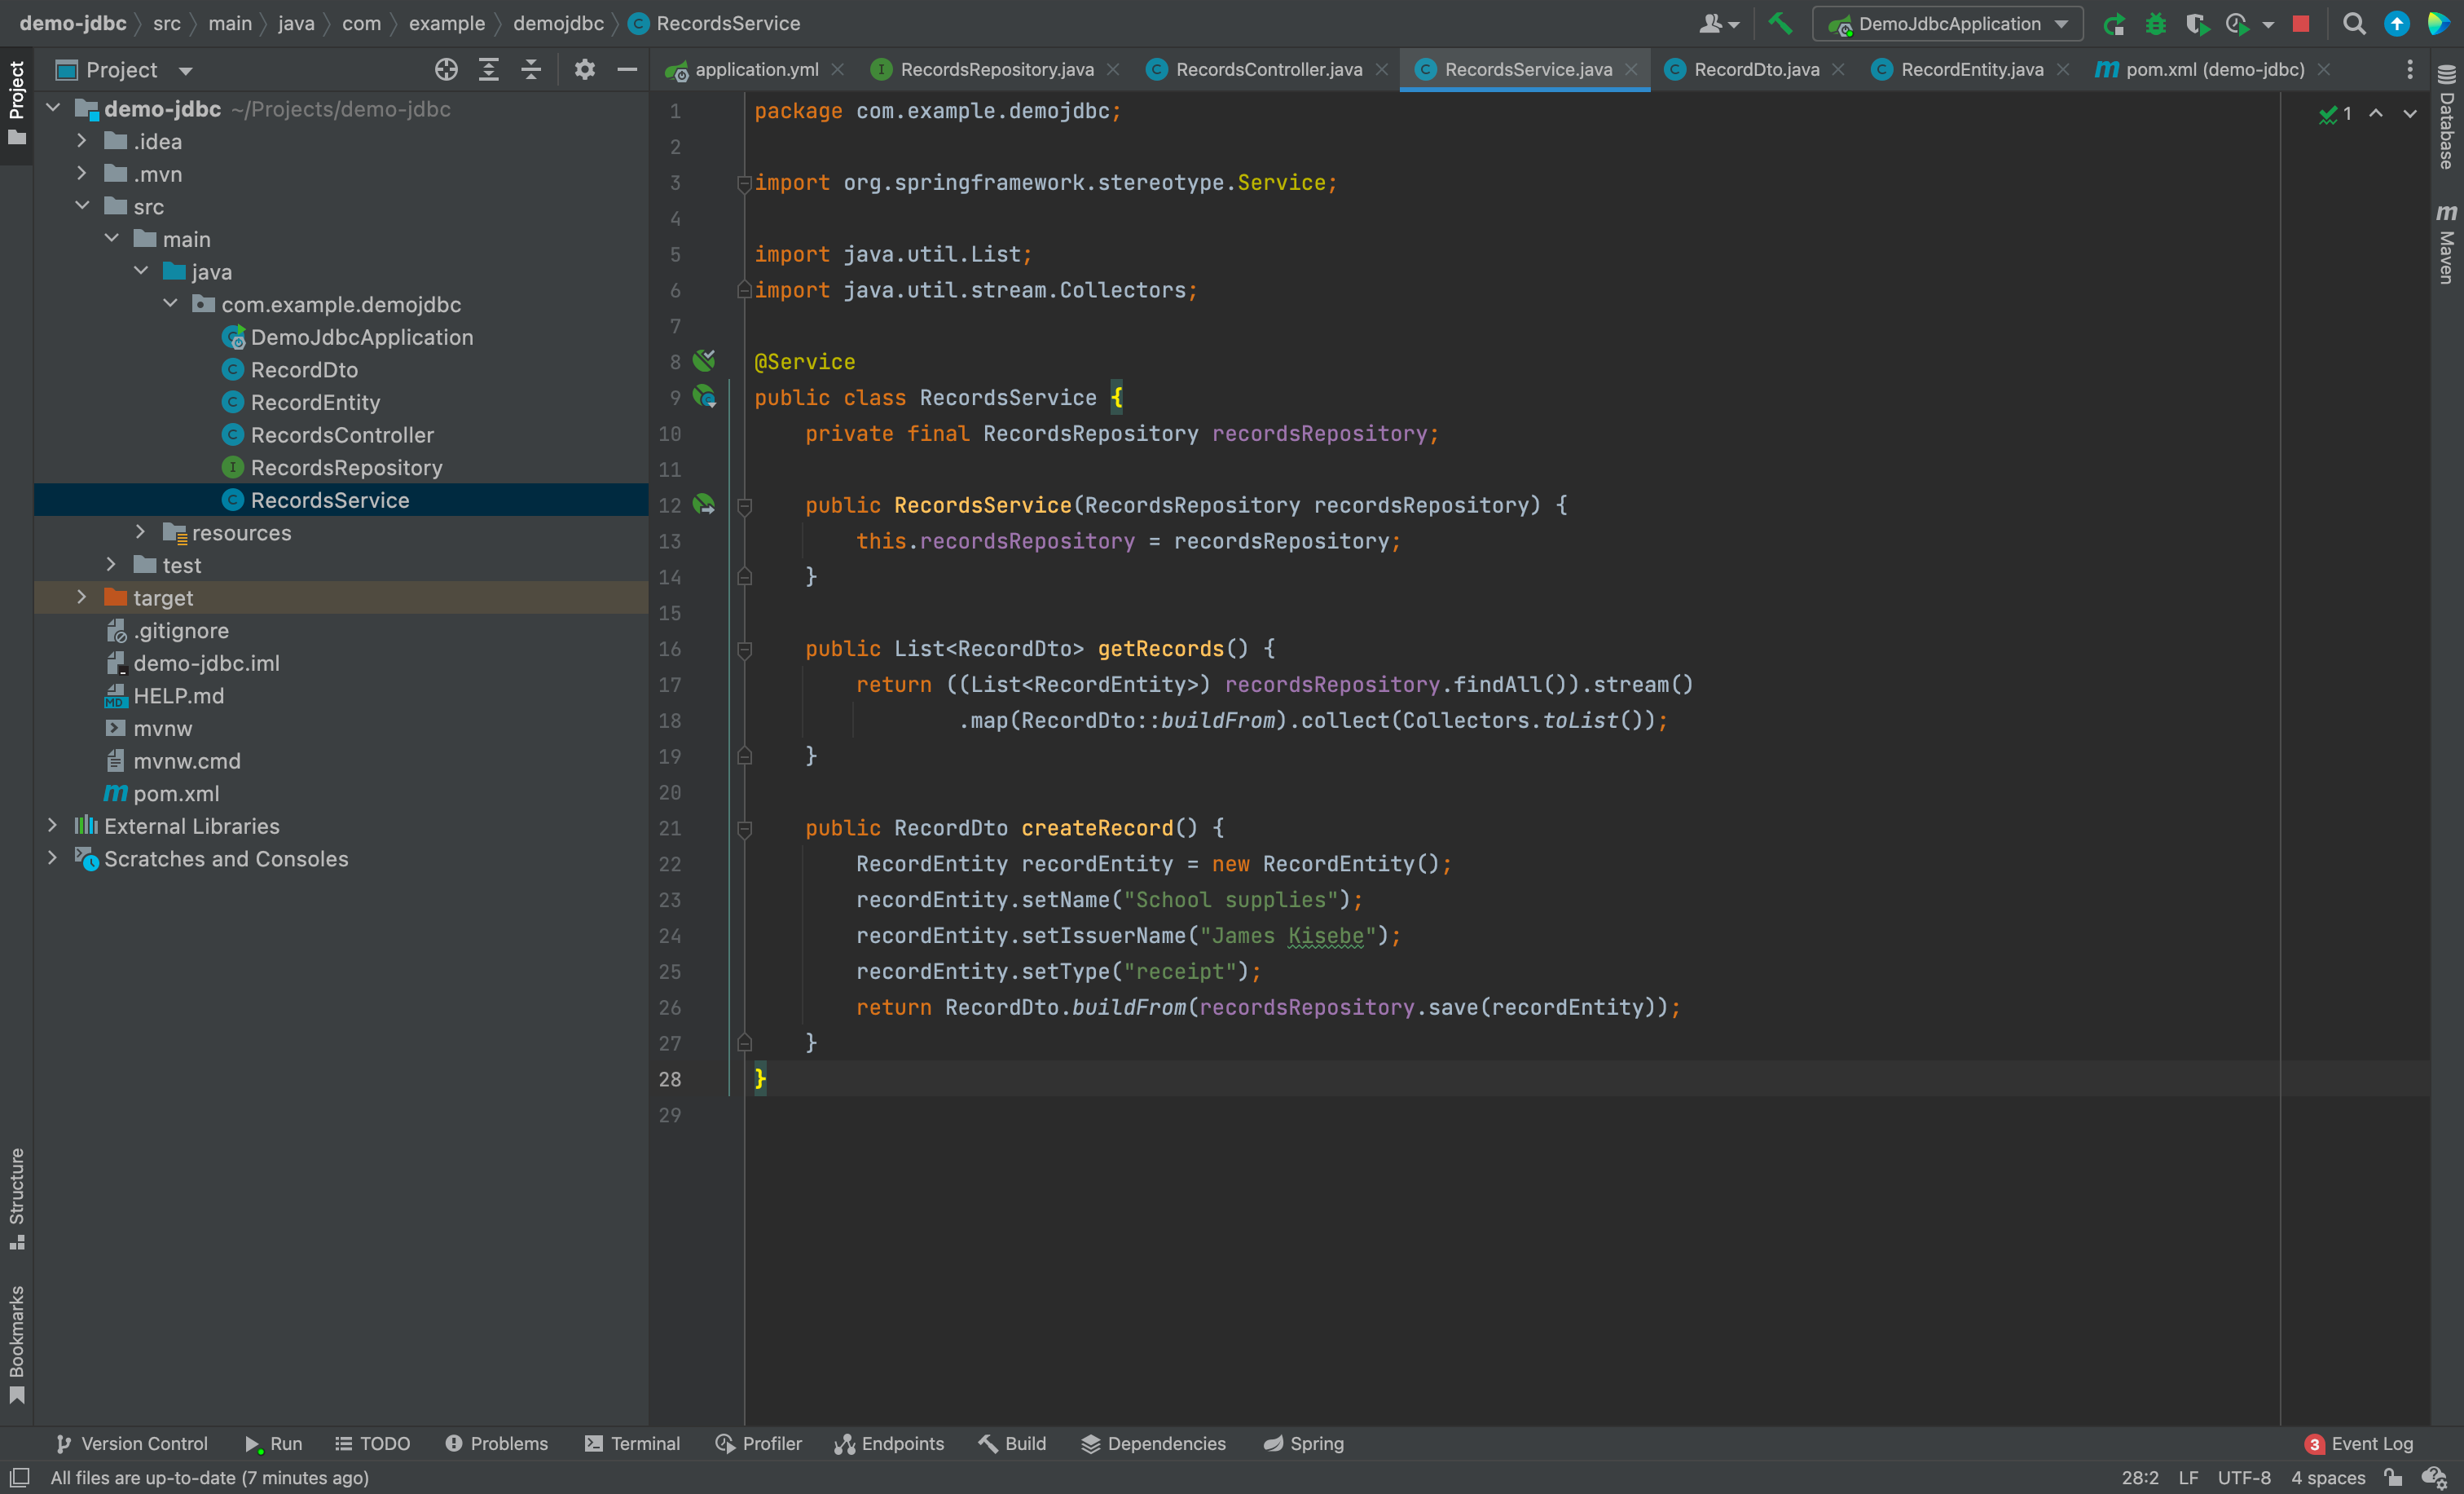Expand the .mvn folder
Image resolution: width=2464 pixels, height=1494 pixels.
(82, 174)
